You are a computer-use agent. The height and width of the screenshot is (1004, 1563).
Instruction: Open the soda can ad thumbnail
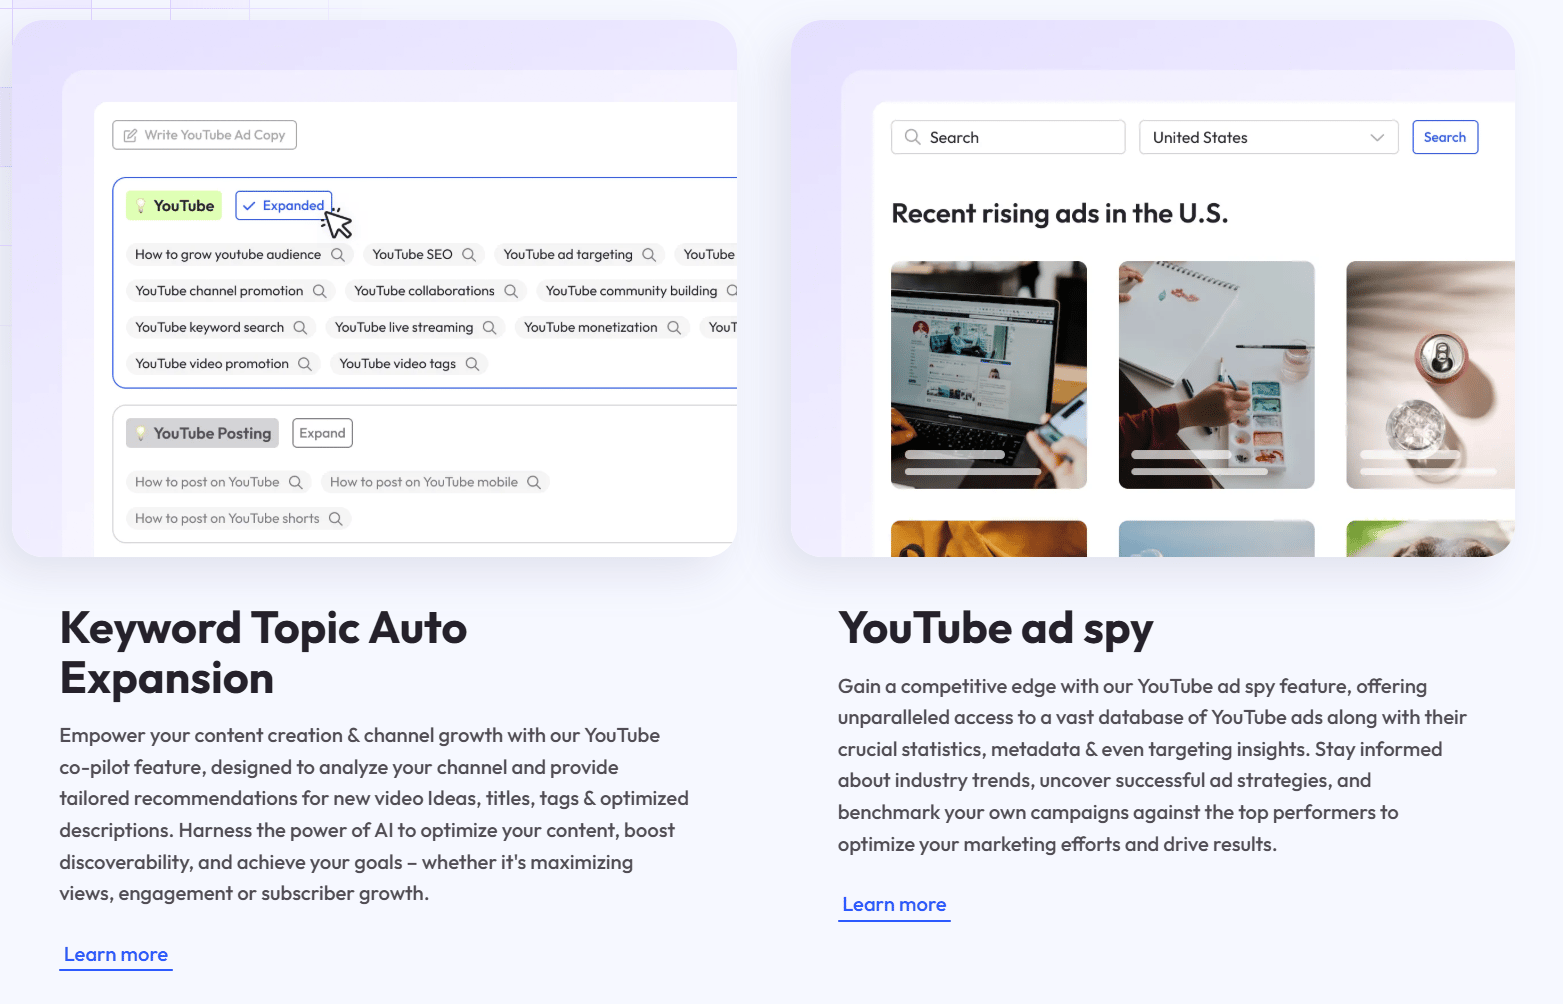coord(1431,375)
